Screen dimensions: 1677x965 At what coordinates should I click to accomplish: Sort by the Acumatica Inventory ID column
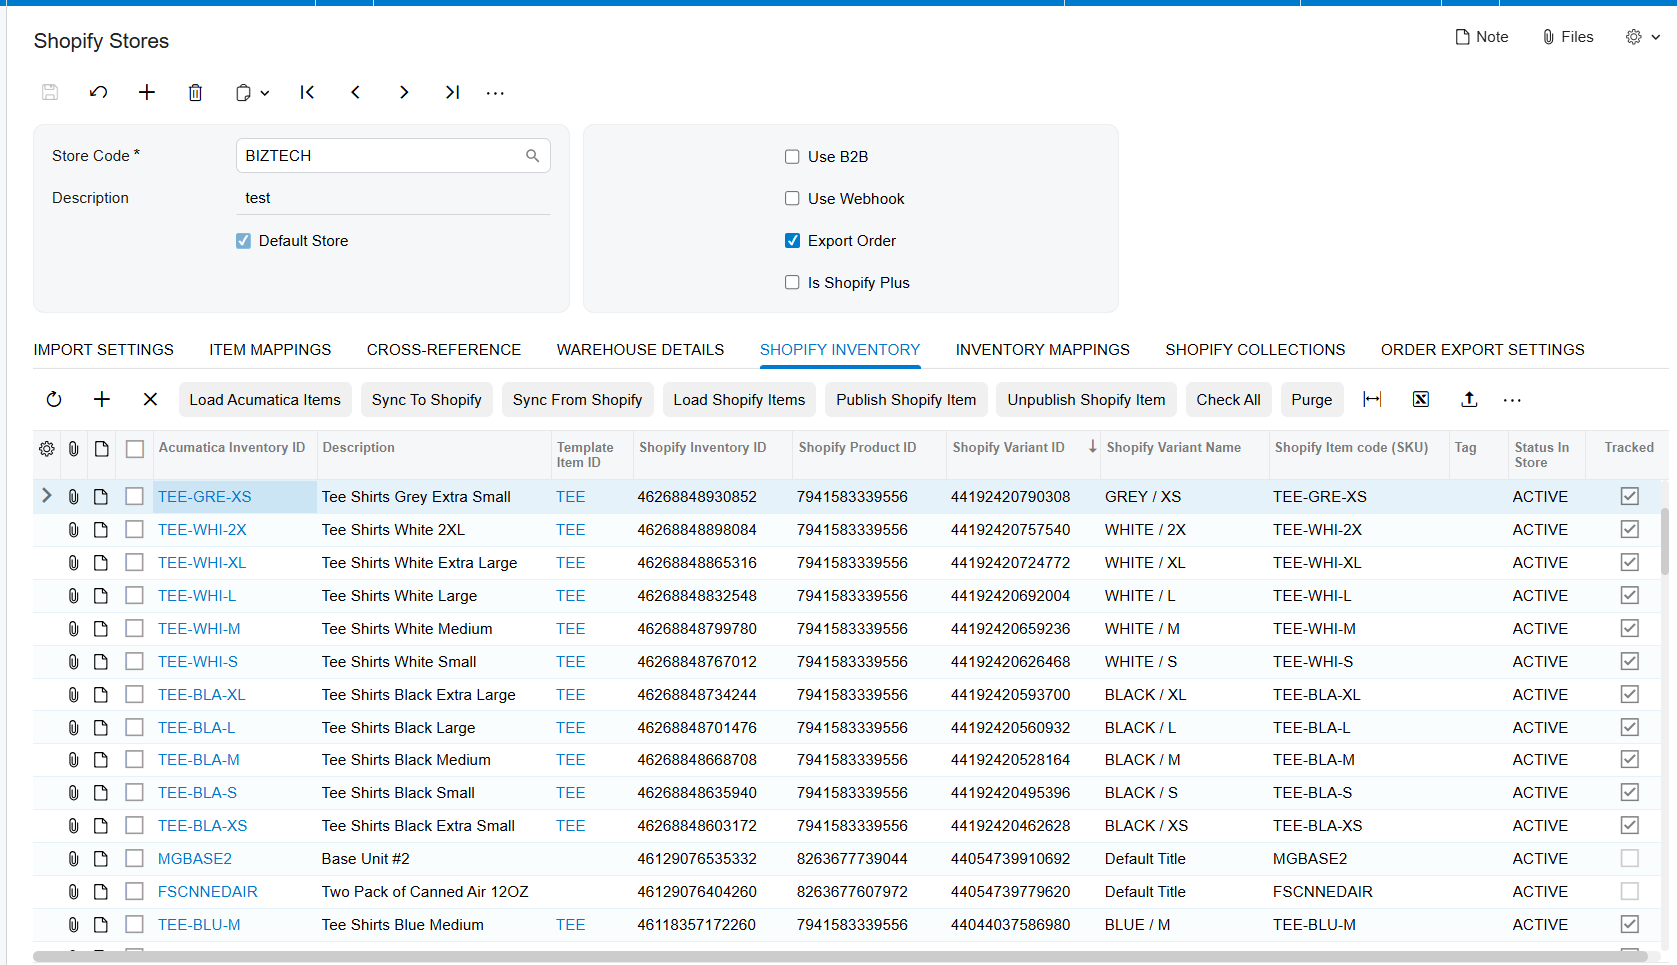232,448
